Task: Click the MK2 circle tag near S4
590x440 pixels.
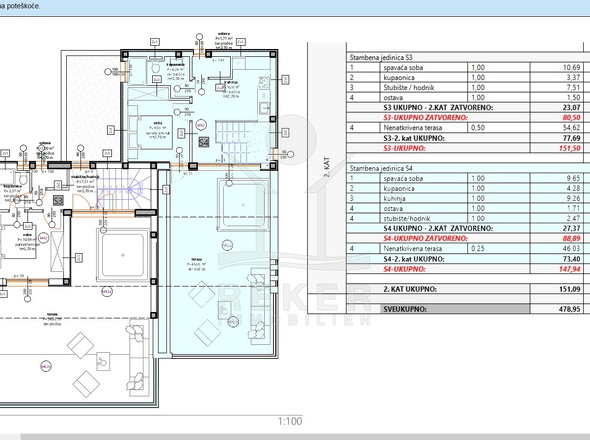Action: point(201,125)
